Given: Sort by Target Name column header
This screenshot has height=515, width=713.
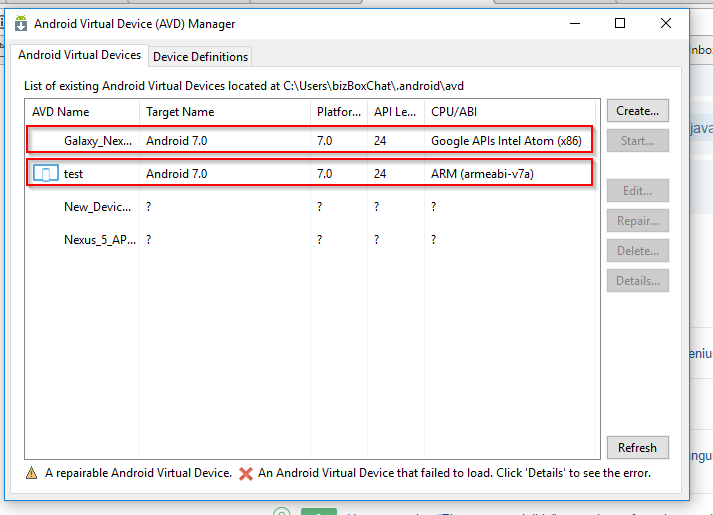Looking at the screenshot, I should click(x=225, y=112).
